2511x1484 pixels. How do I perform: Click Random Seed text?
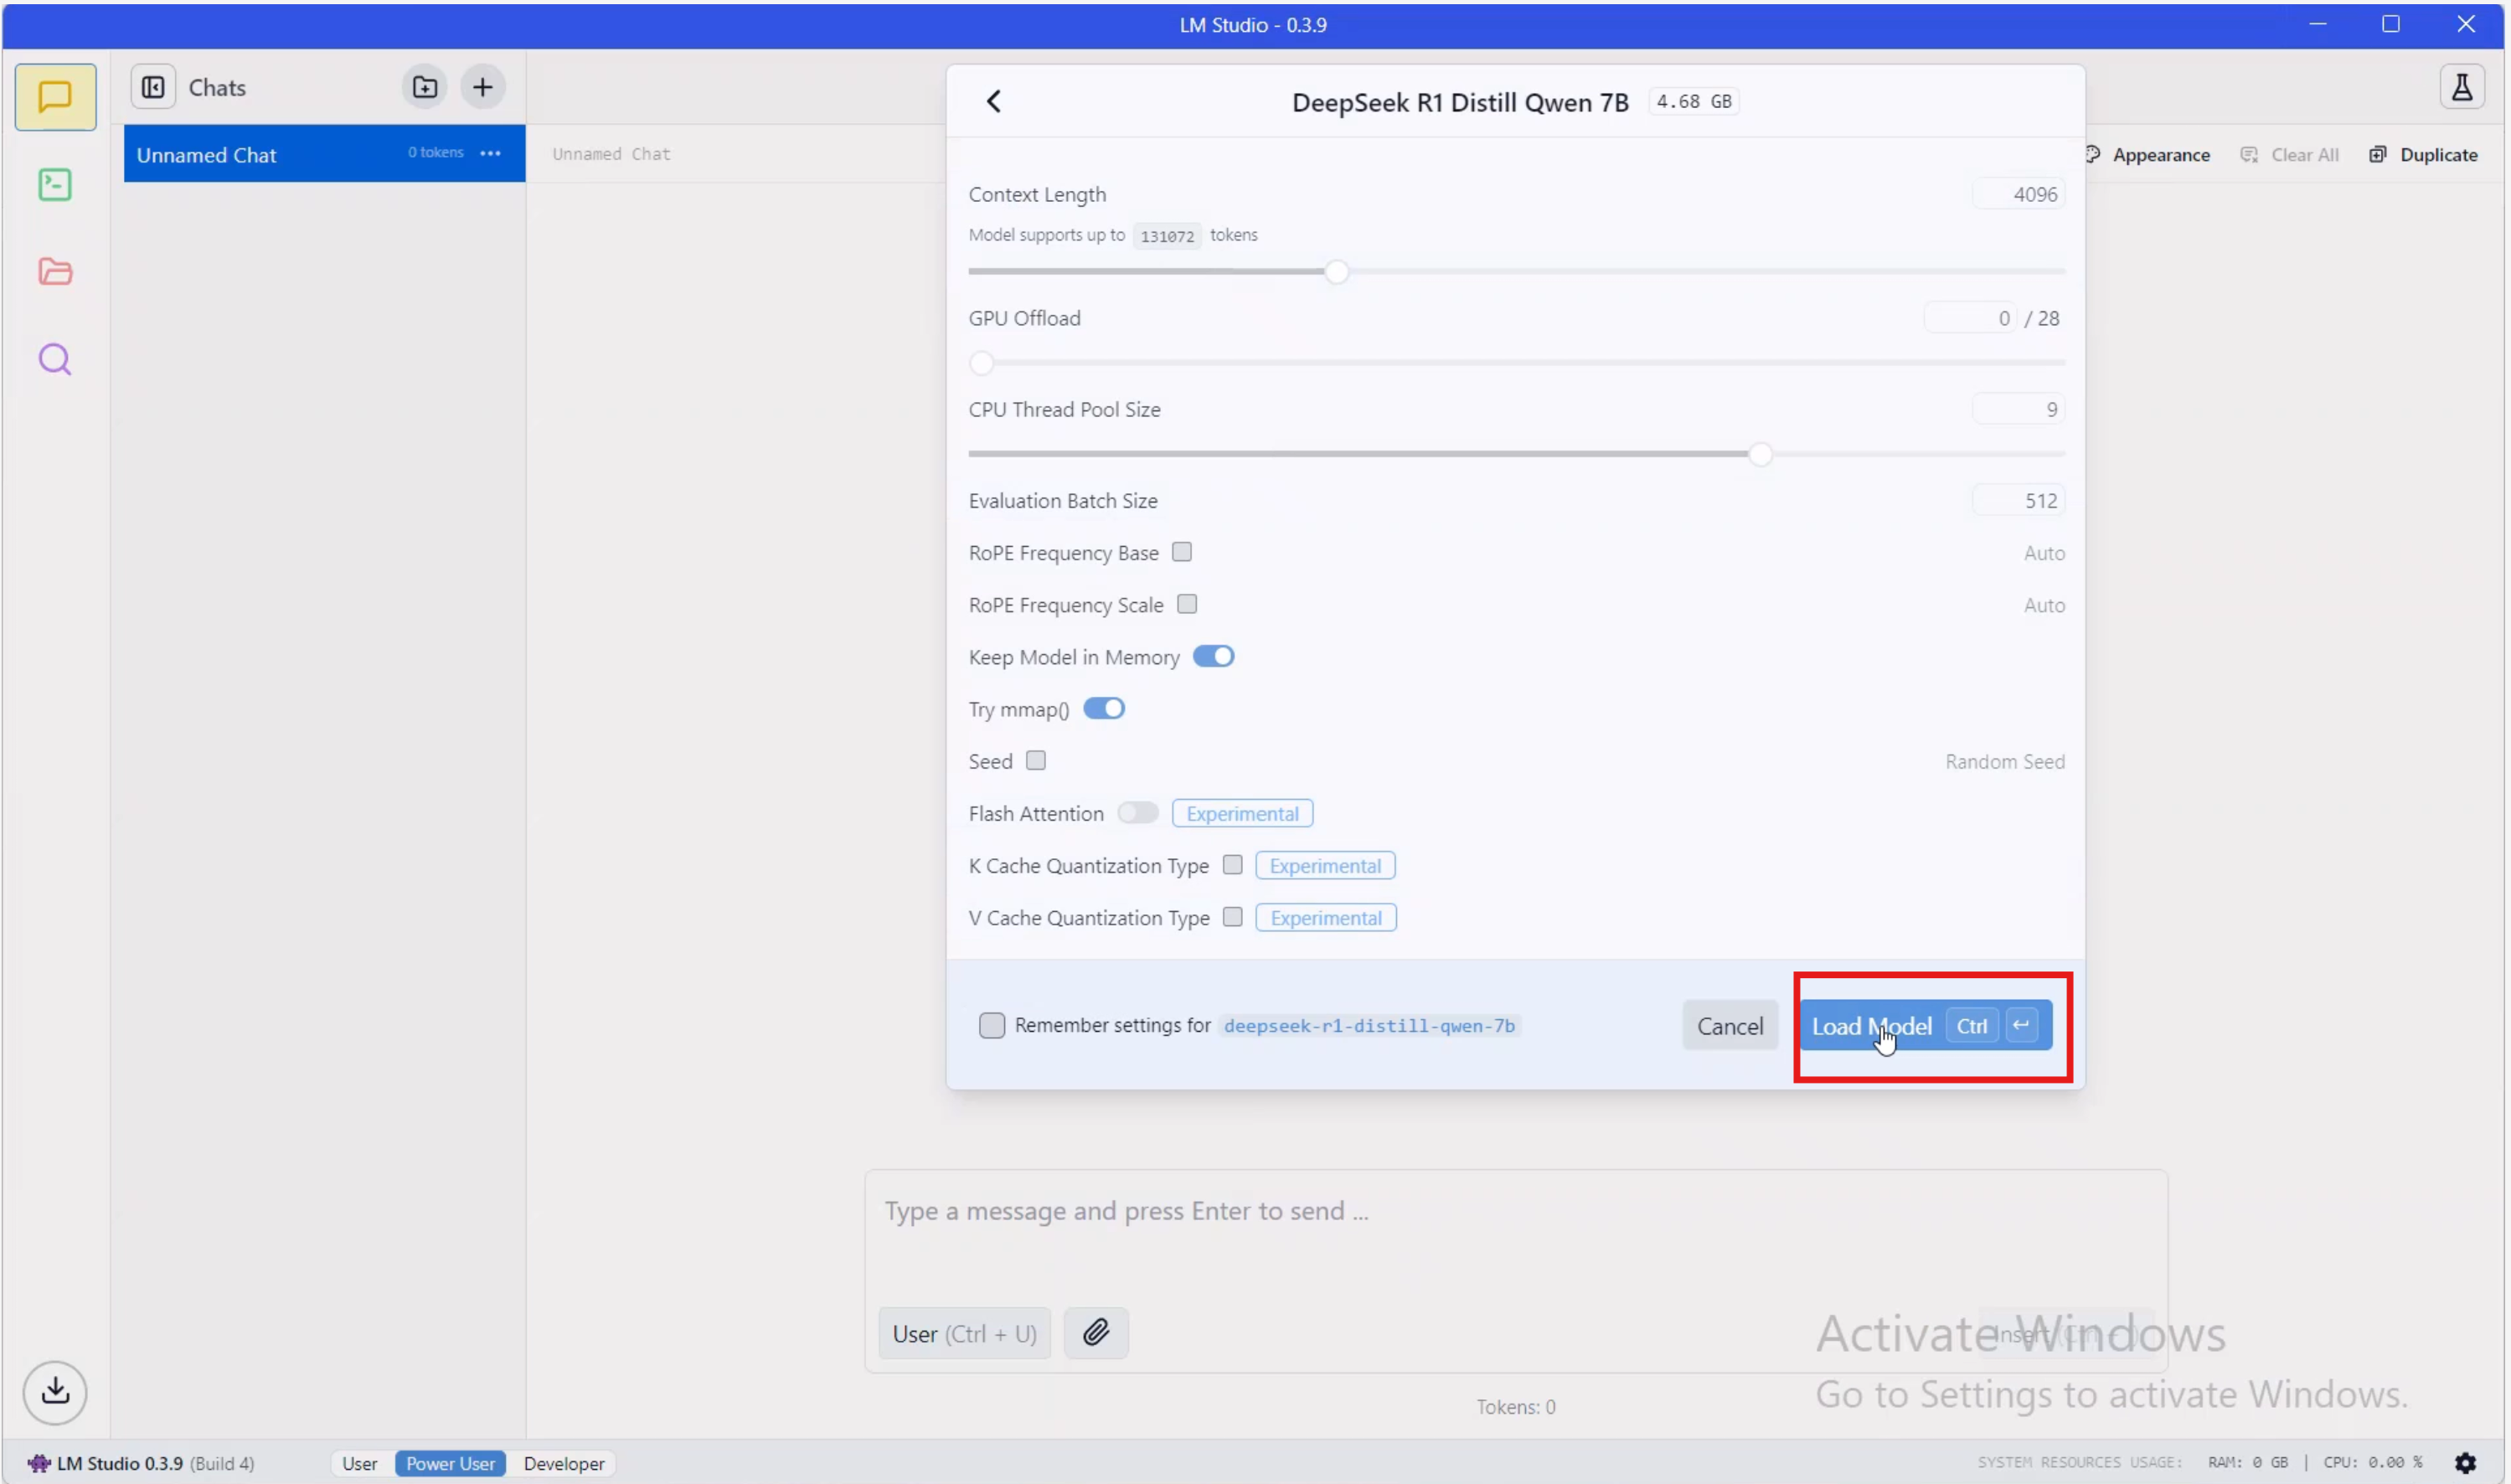(x=2004, y=761)
